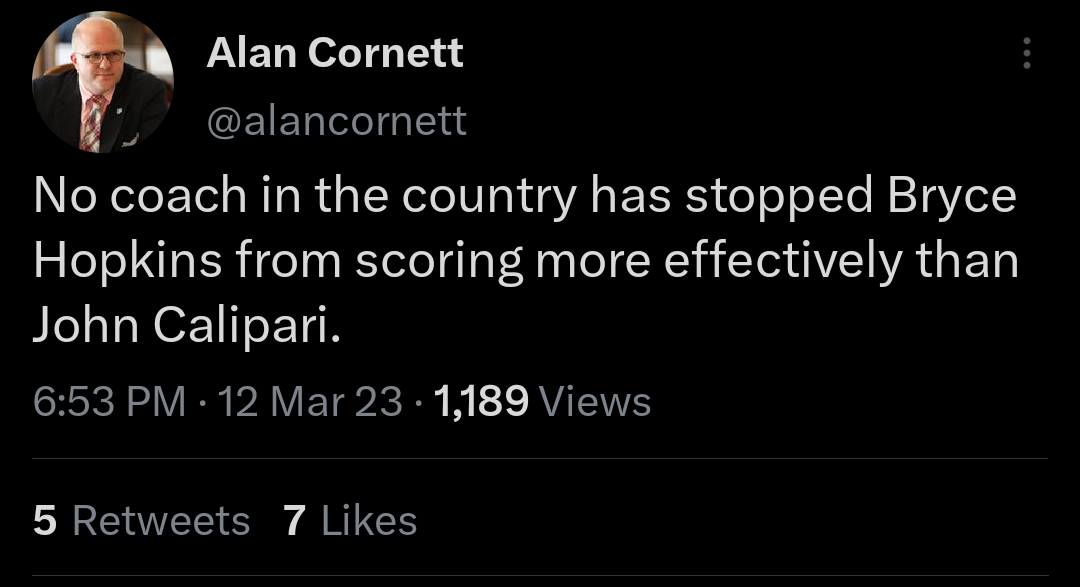Open the Alan Cornett display name
Viewport: 1080px width, 587px height.
(334, 53)
